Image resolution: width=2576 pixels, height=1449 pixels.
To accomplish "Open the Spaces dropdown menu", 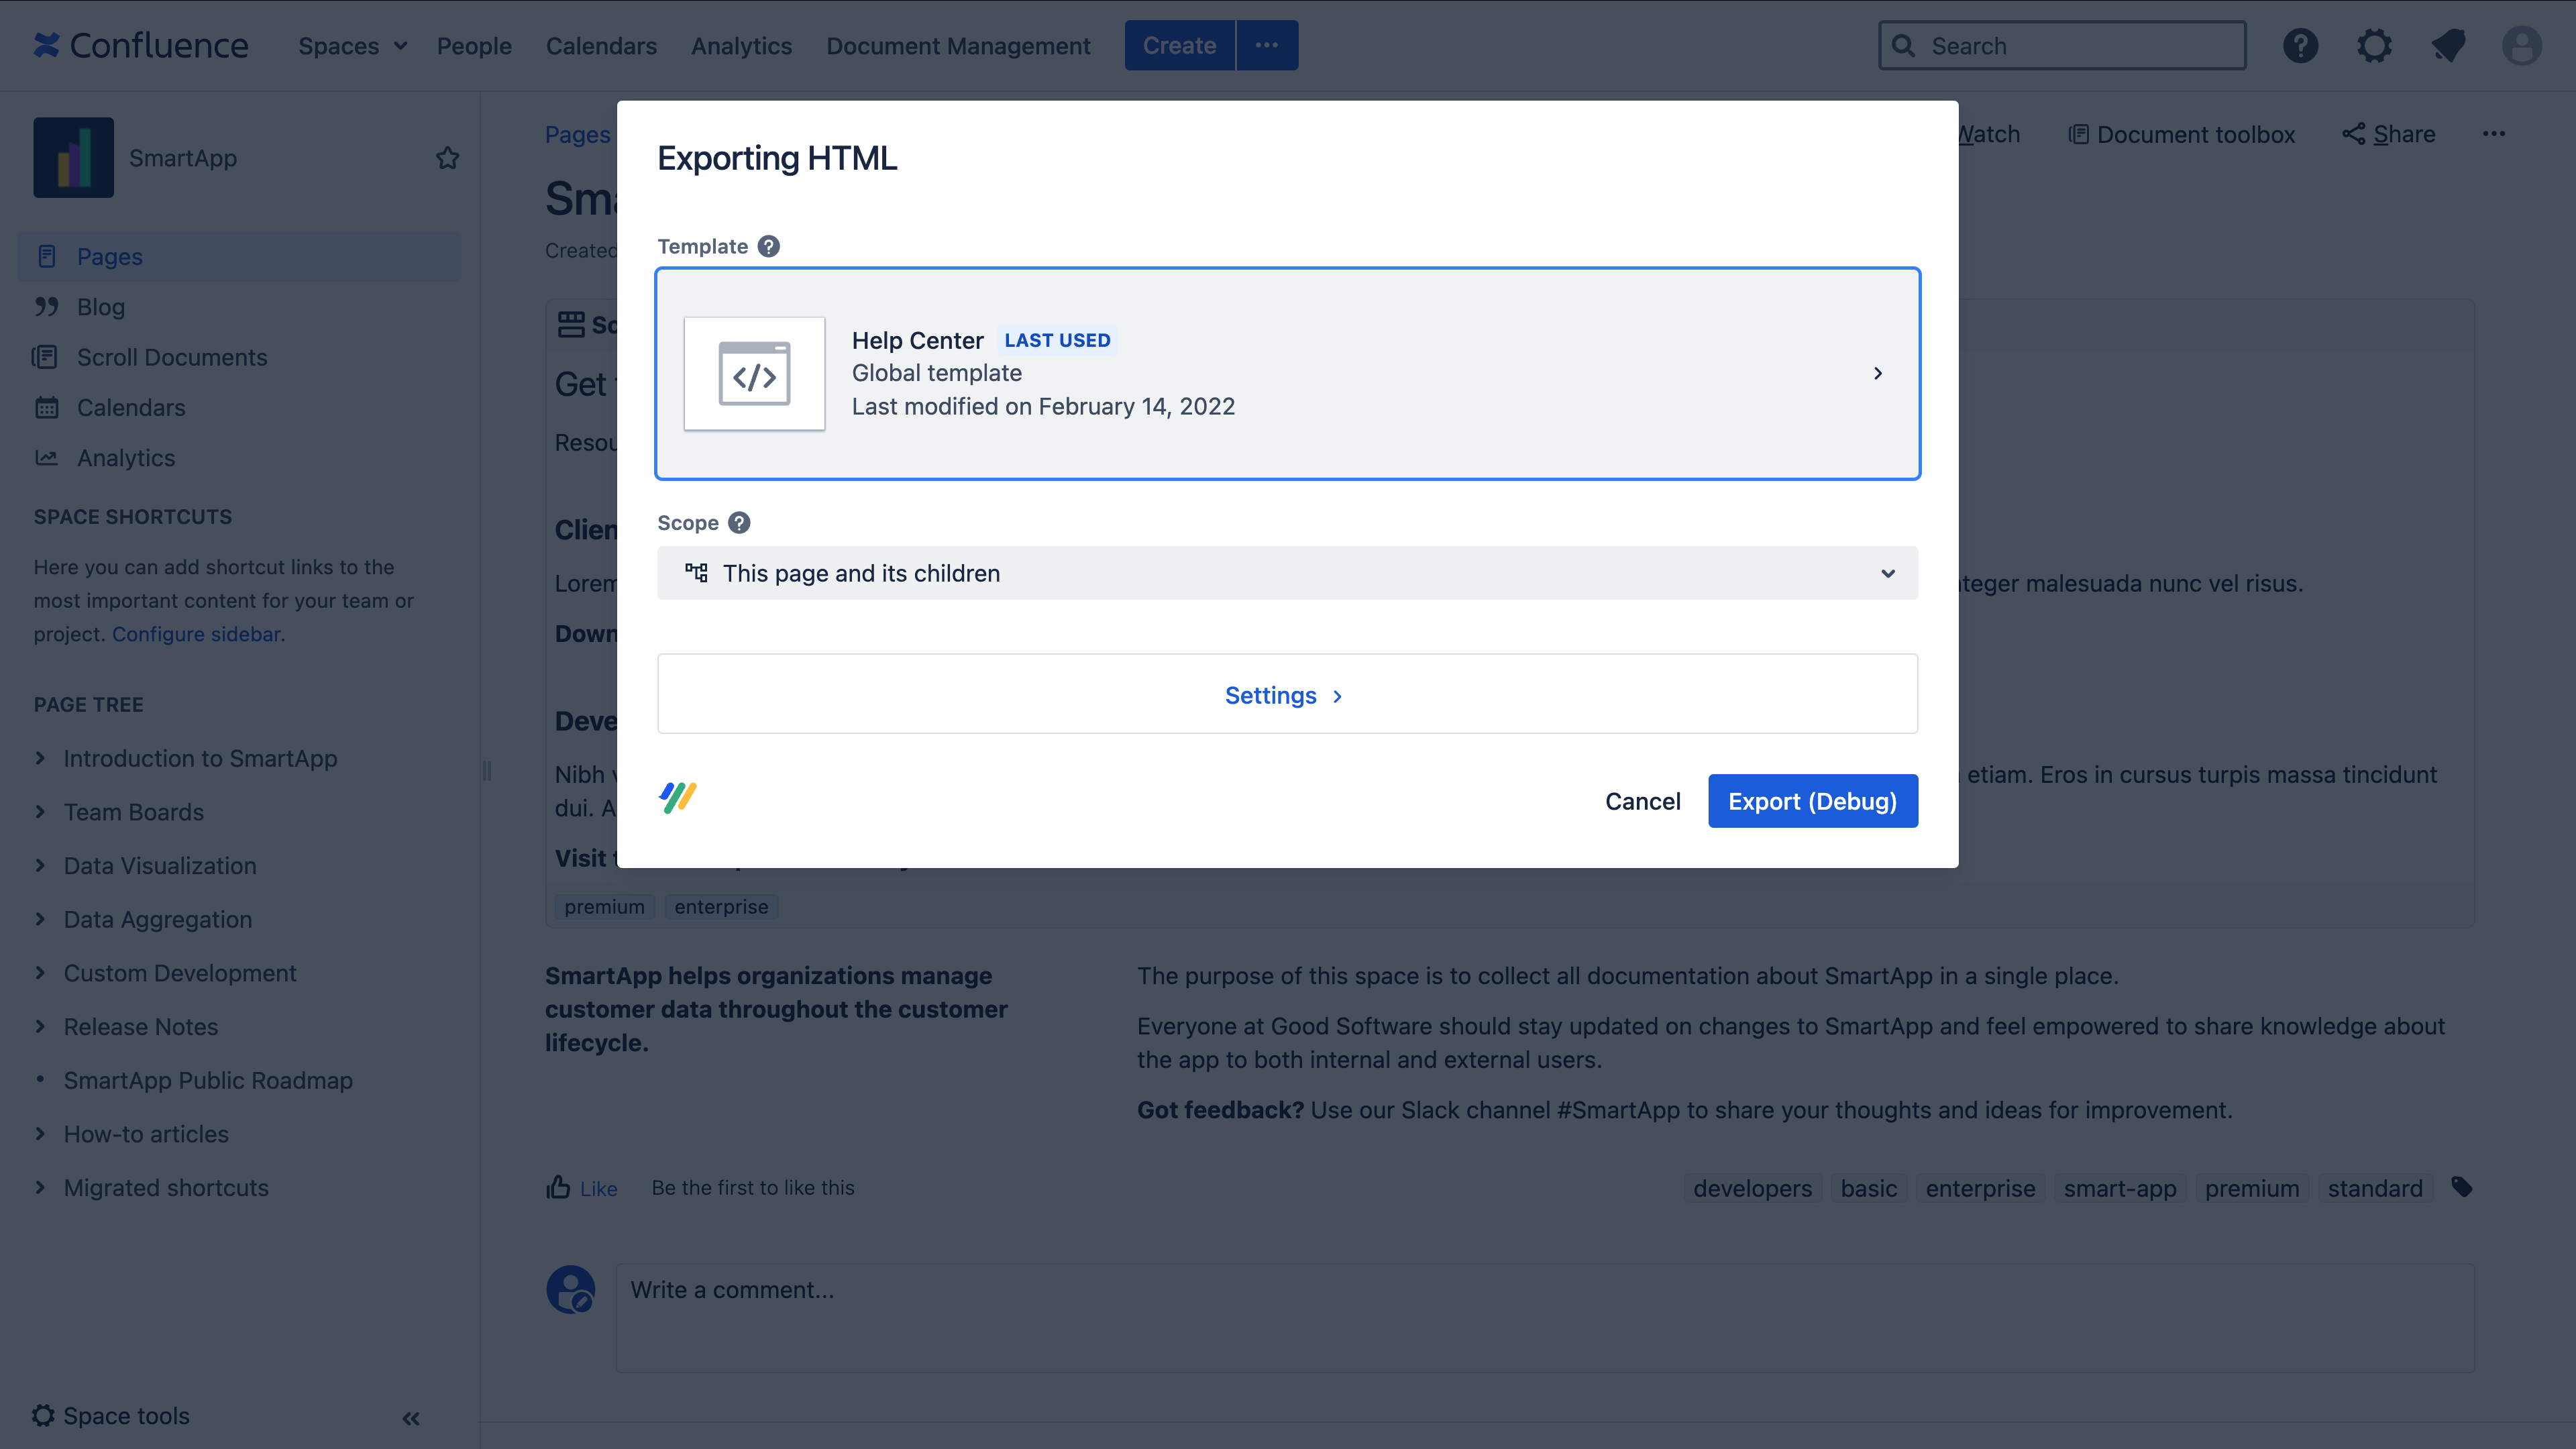I will click(x=352, y=46).
